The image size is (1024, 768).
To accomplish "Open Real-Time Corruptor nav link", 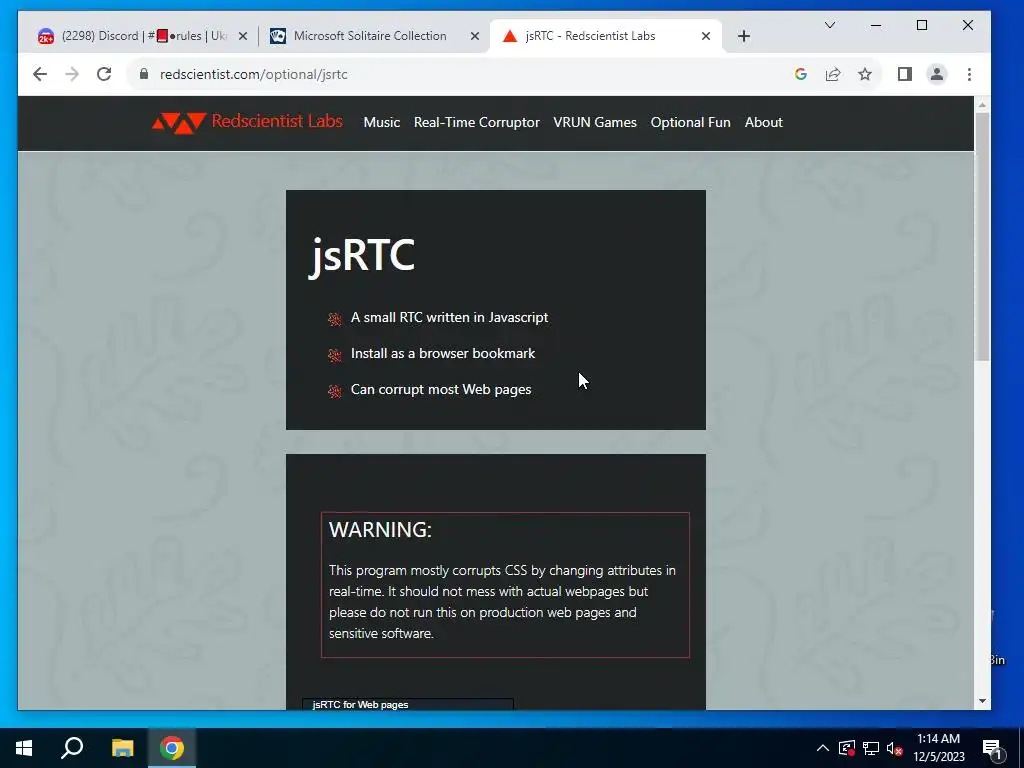I will 477,123.
